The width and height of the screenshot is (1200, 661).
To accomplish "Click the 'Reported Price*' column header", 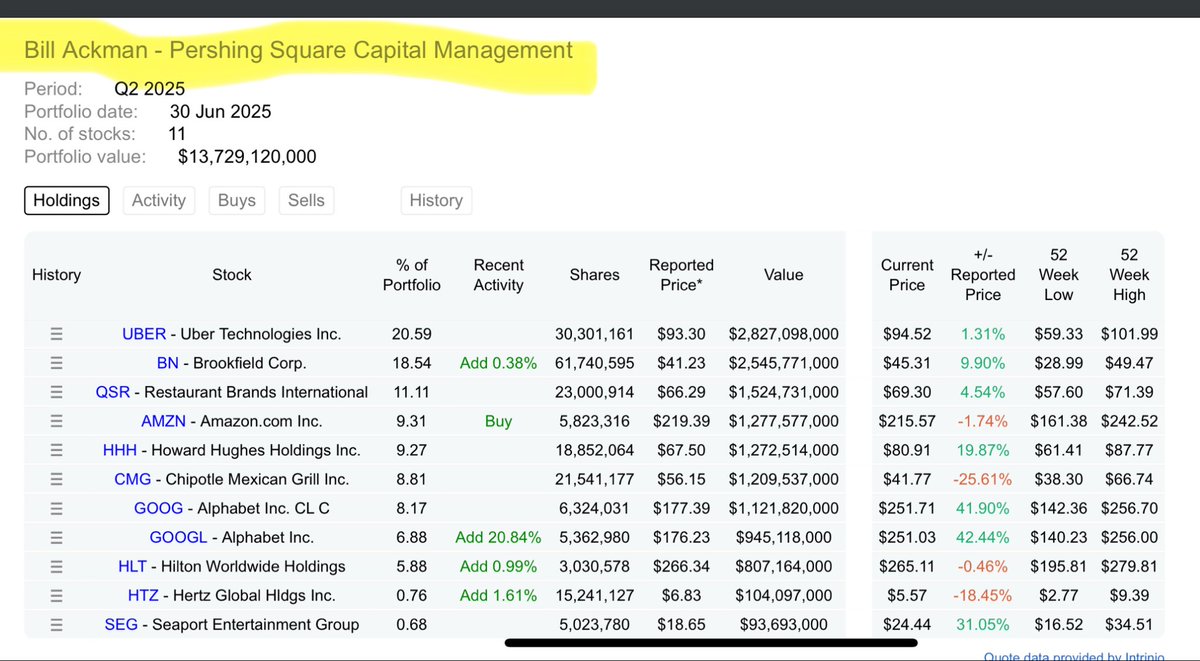I will (681, 275).
